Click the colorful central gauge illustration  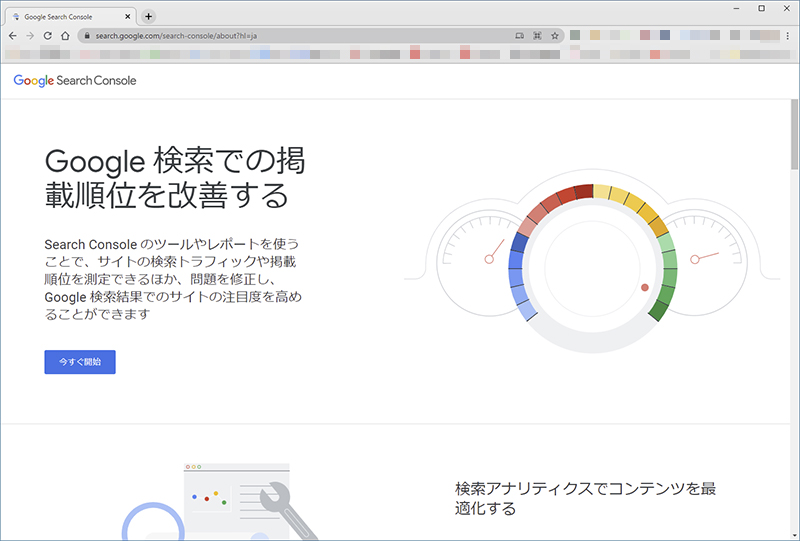(592, 266)
